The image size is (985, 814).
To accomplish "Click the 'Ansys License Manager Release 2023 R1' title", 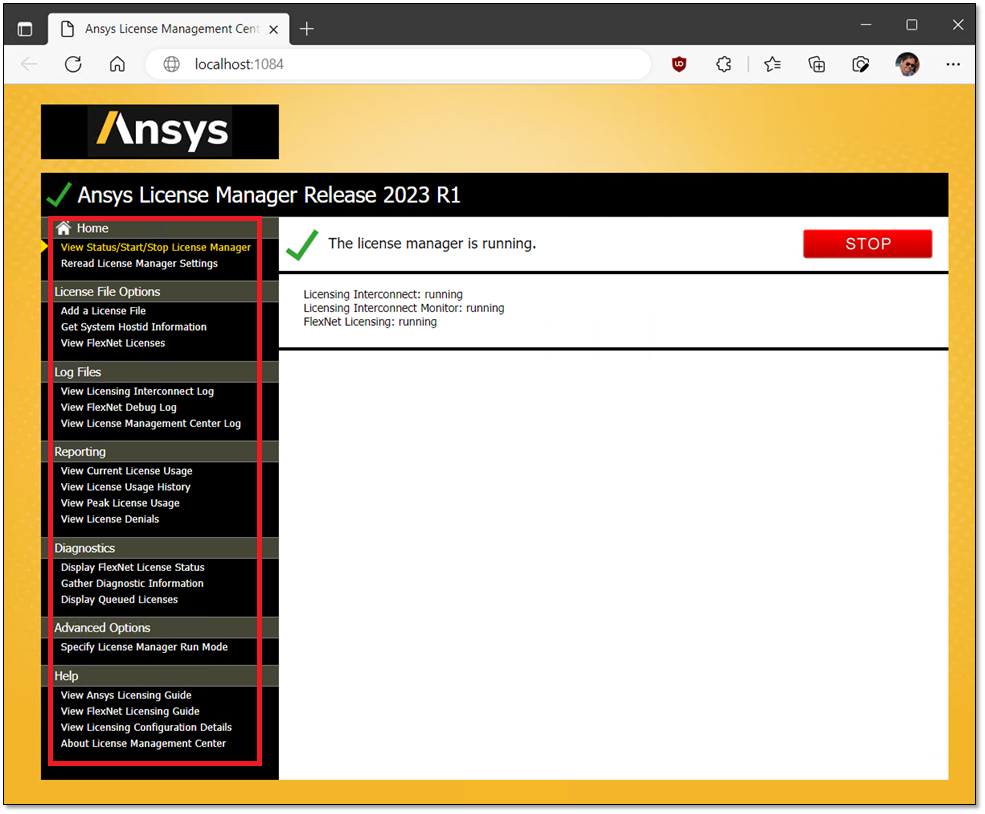I will pyautogui.click(x=269, y=195).
